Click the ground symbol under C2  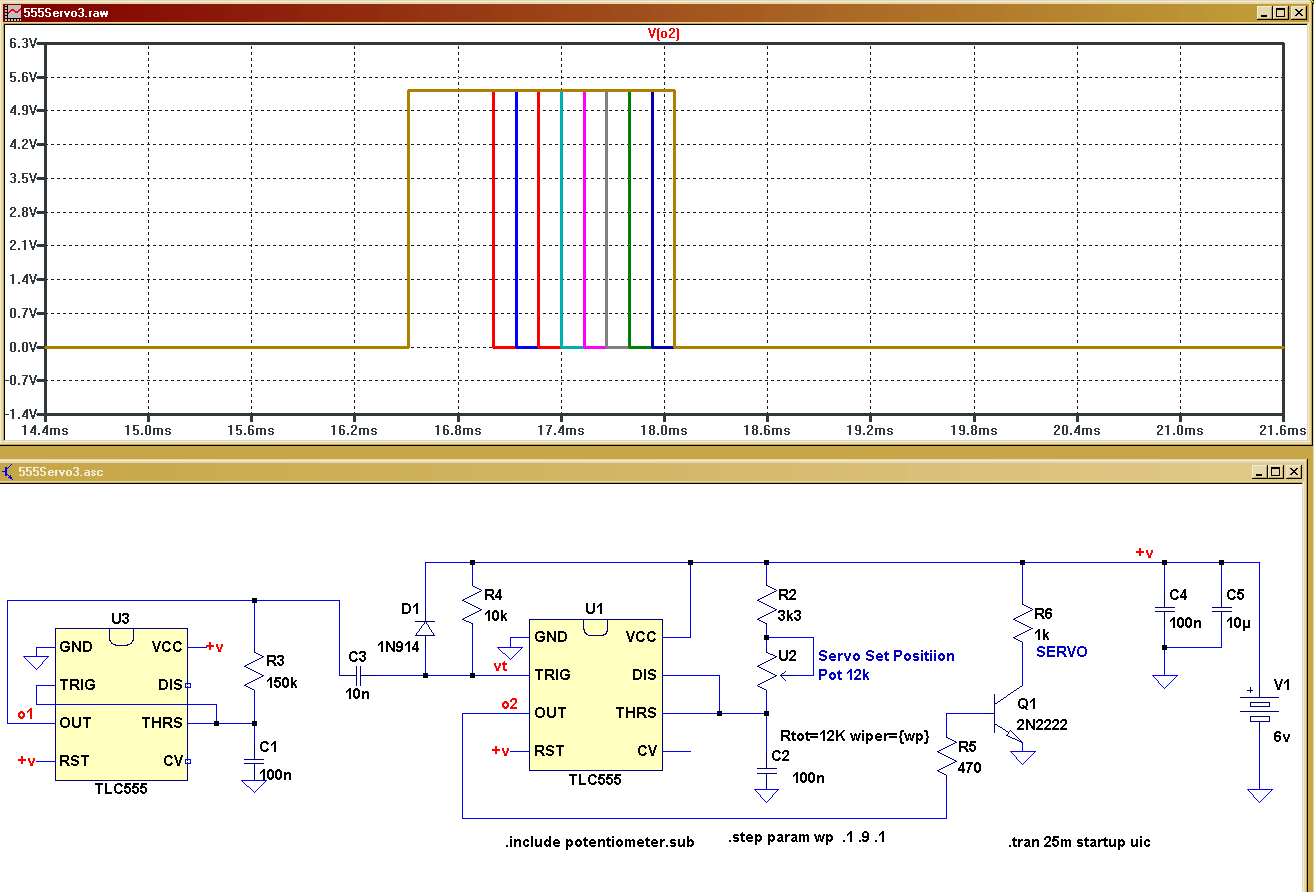[766, 795]
